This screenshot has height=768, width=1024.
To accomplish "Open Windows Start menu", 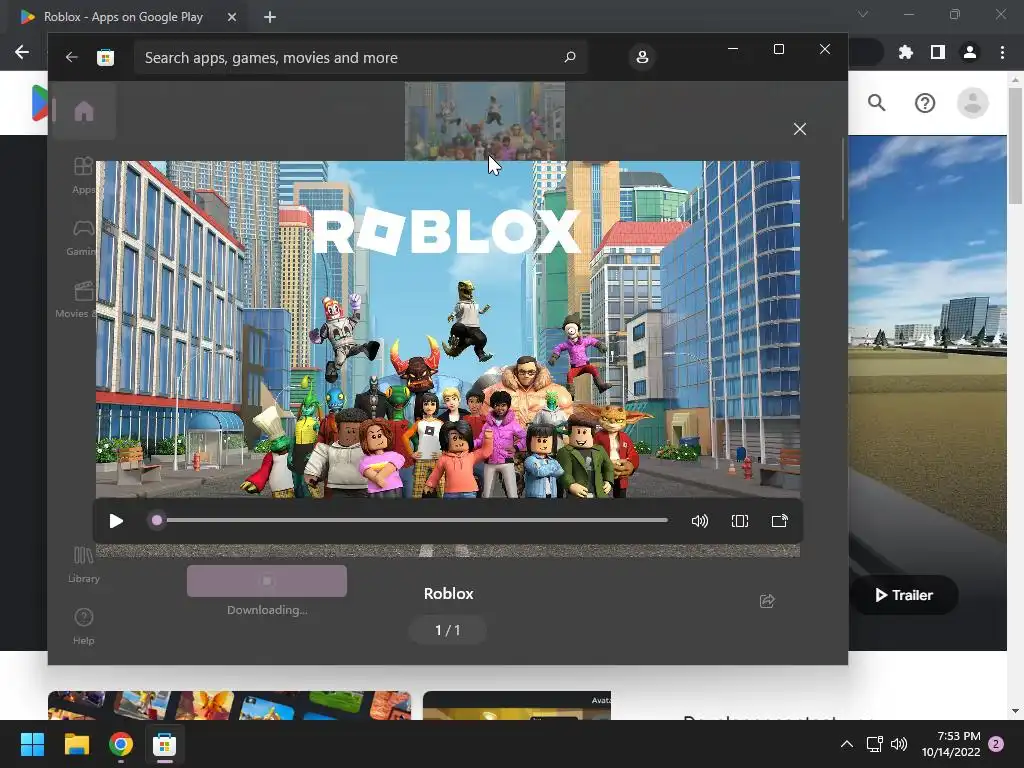I will (x=32, y=744).
